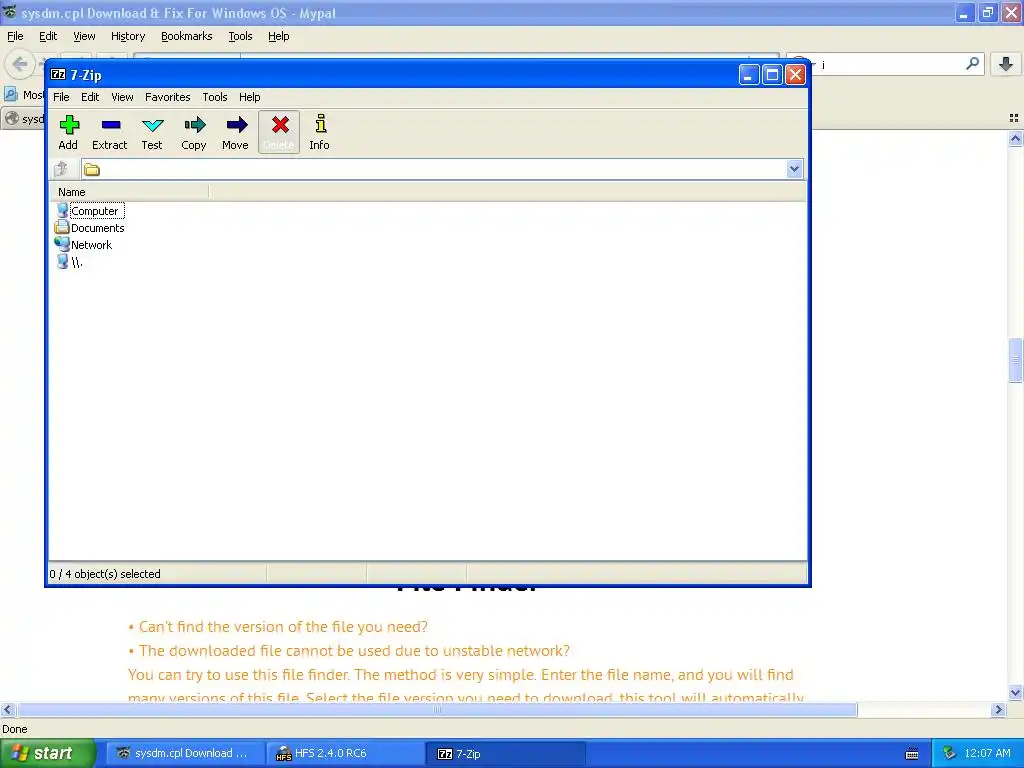Screen dimensions: 1024x768
Task: Select the Documents folder icon
Action: pos(62,227)
